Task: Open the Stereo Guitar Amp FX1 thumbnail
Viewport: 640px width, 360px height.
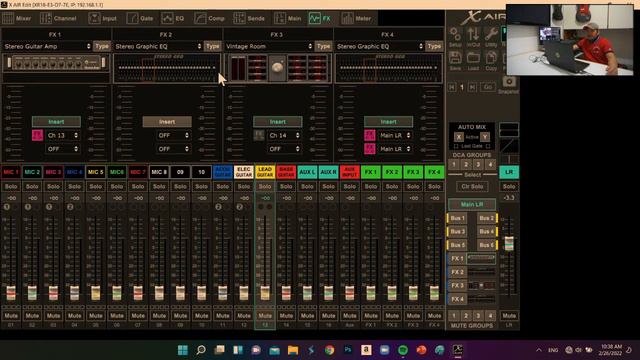Action: (56, 64)
